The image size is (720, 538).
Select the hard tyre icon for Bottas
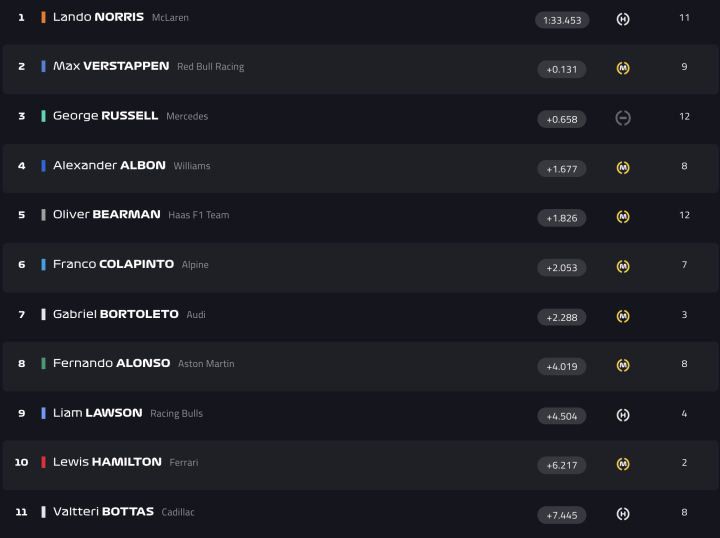(x=623, y=514)
